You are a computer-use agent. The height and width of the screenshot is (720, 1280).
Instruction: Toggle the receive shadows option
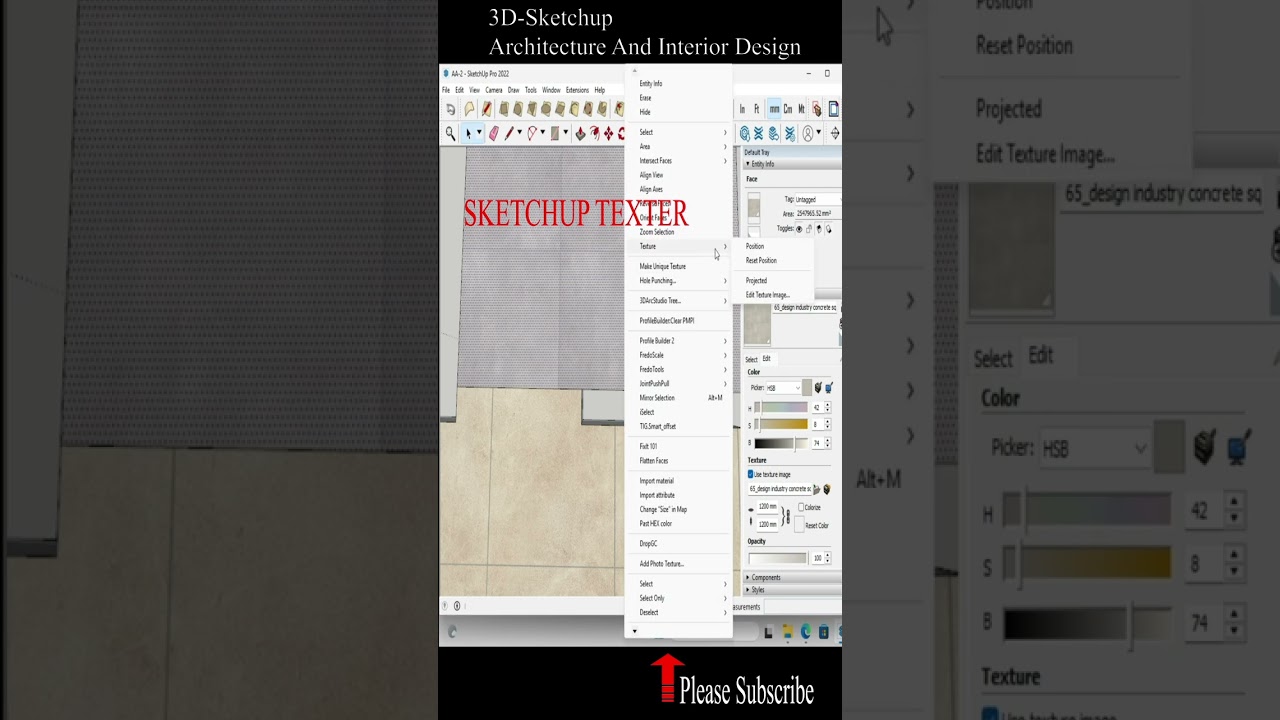click(829, 229)
